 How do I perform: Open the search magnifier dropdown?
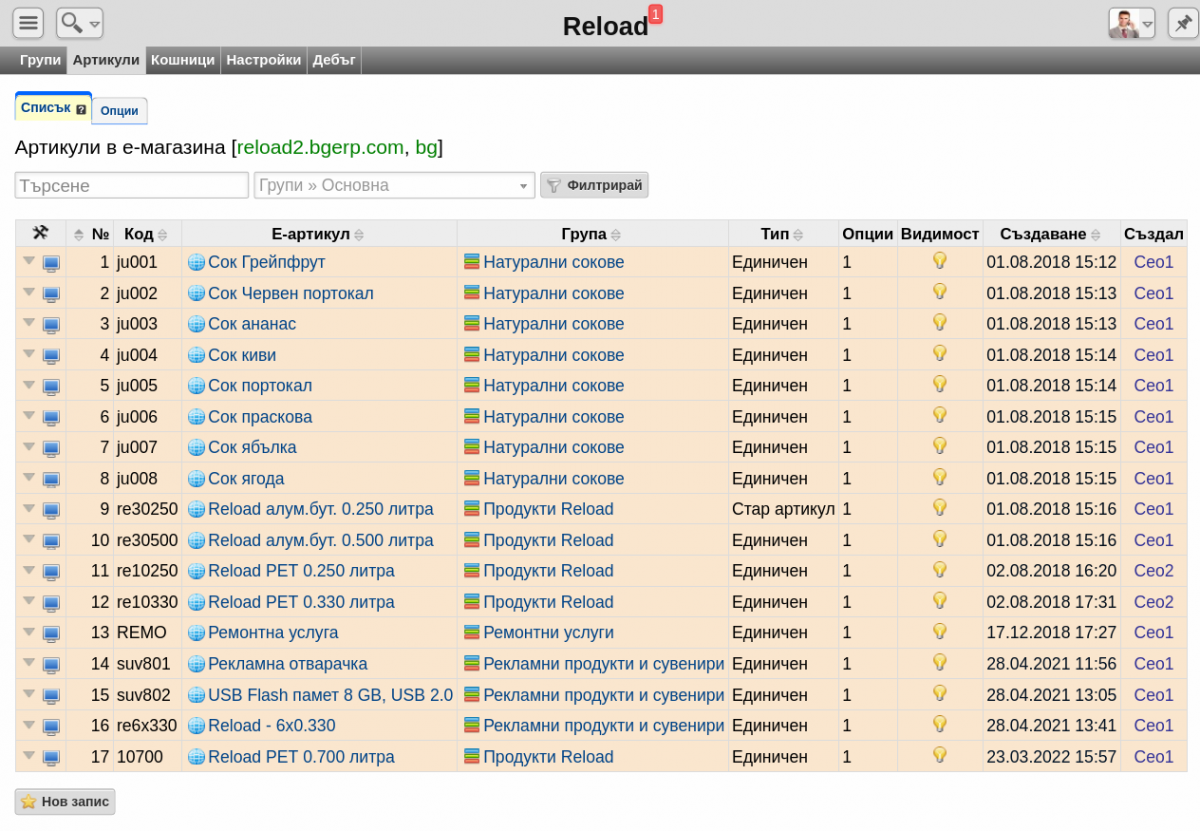click(80, 23)
